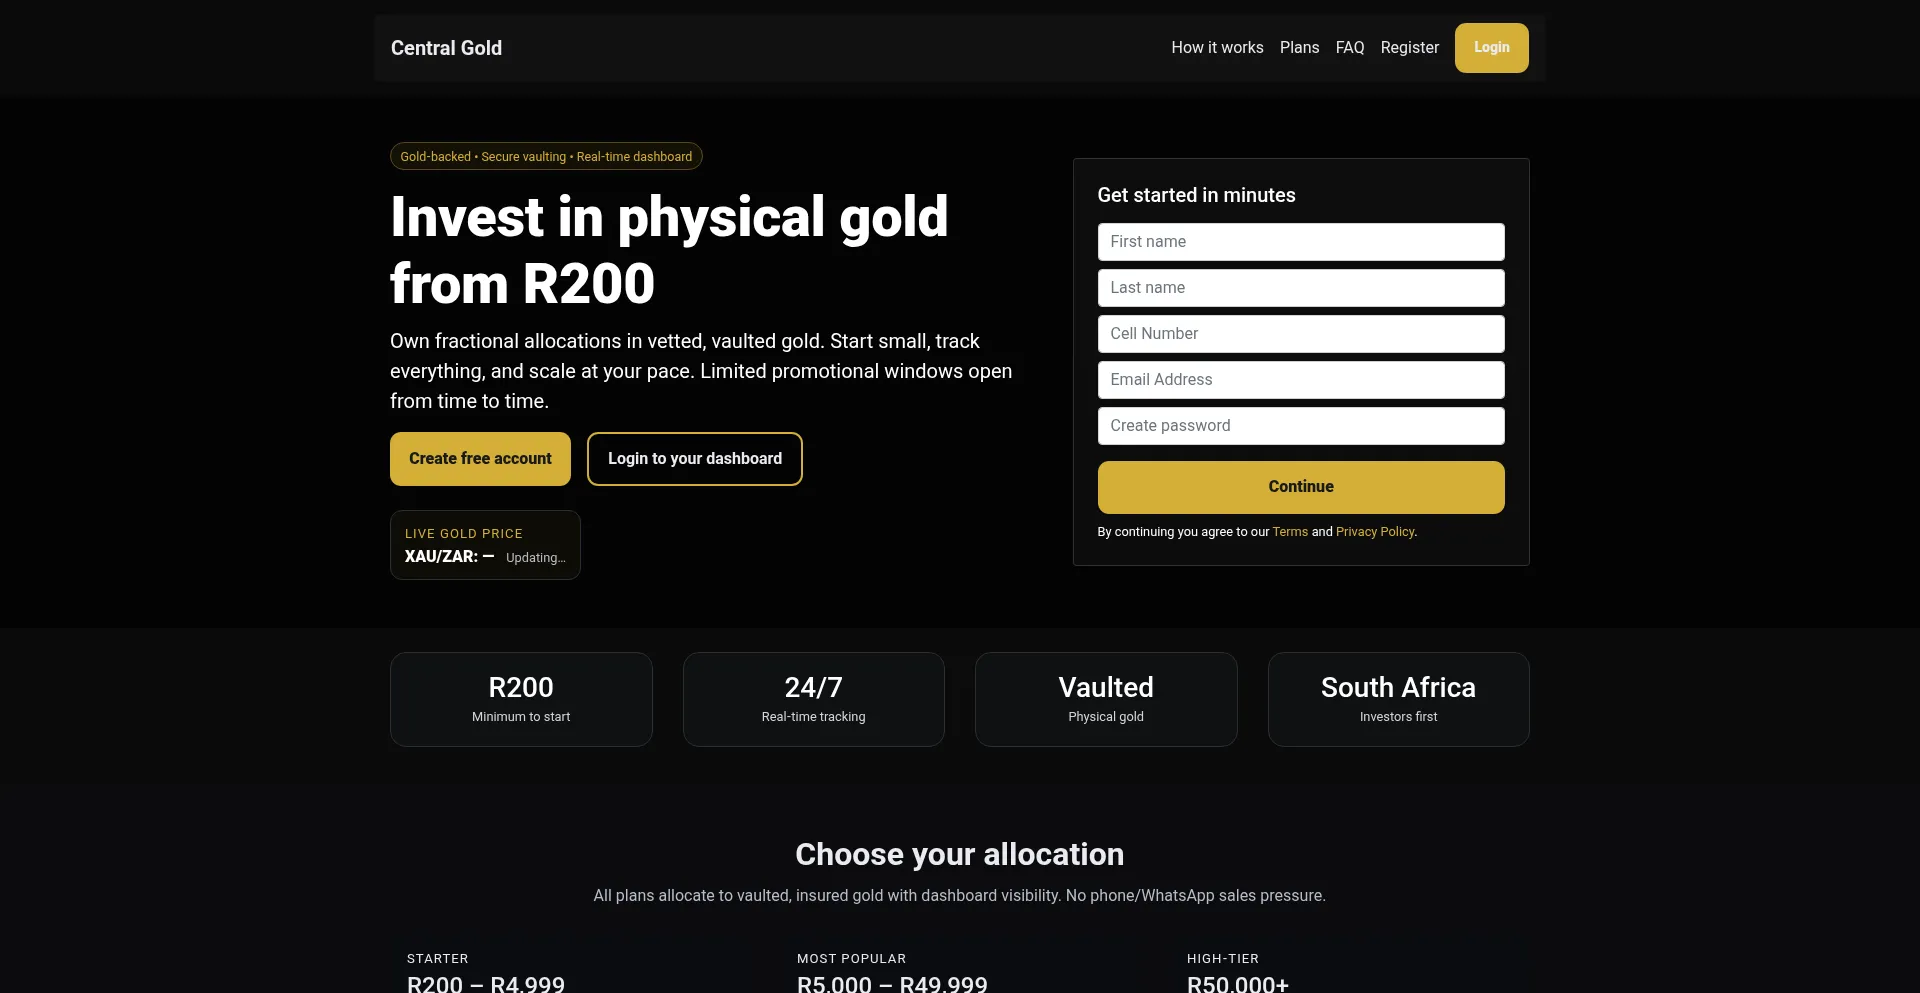
Task: Focus the First name field
Action: pos(1300,242)
